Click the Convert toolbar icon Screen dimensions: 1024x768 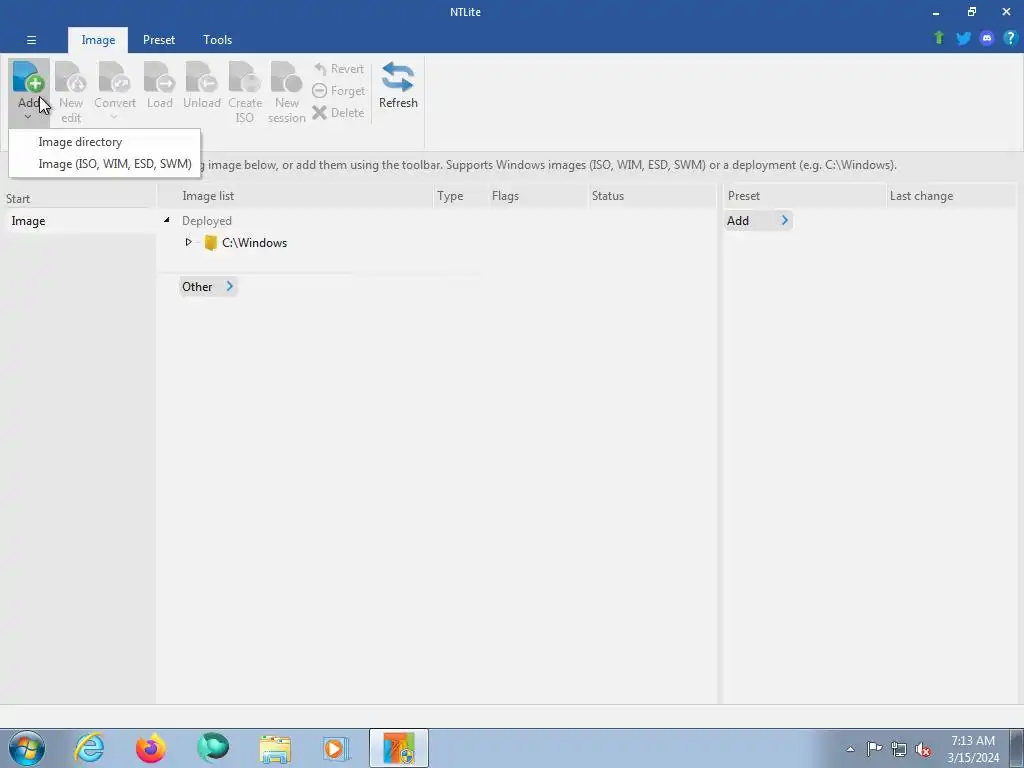pyautogui.click(x=114, y=76)
